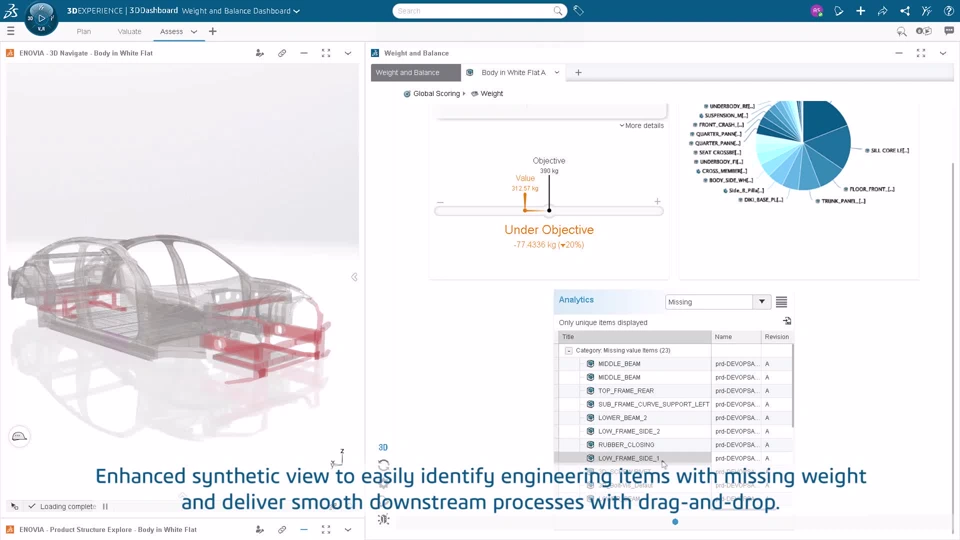Open 3D Navigate widget chevron menu
The height and width of the screenshot is (540, 960).
point(348,53)
